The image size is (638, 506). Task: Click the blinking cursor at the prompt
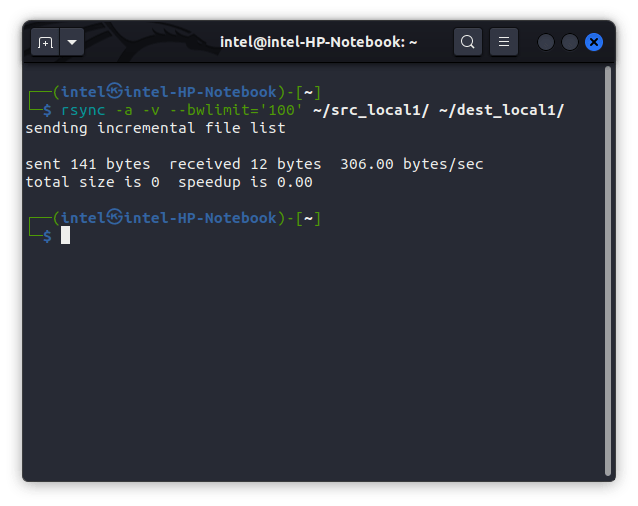pos(65,235)
